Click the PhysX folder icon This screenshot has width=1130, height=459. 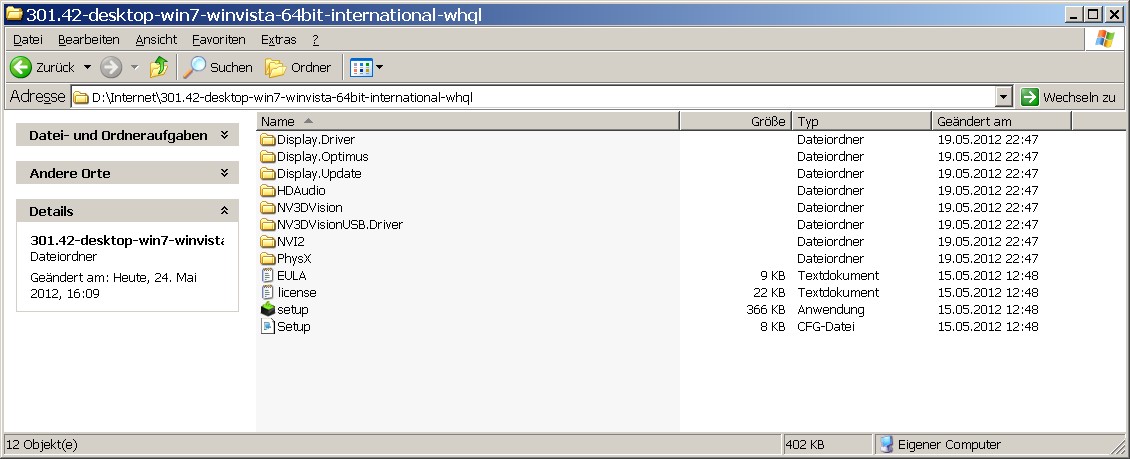pos(268,259)
